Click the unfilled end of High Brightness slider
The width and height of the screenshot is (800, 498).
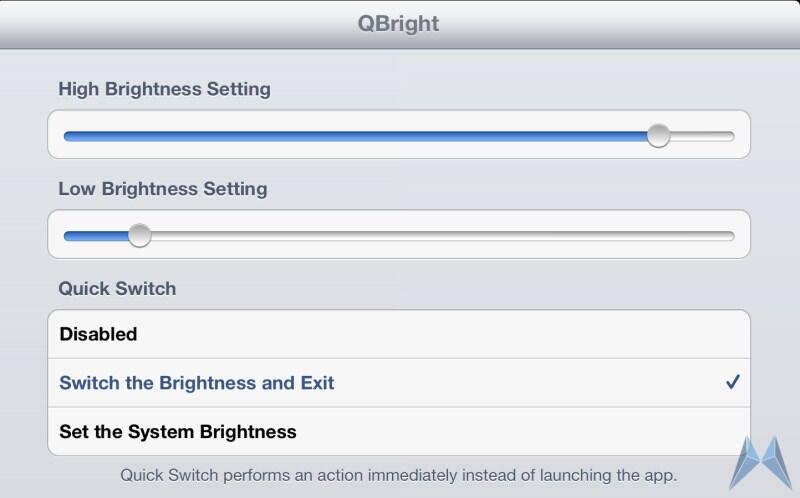(x=702, y=136)
